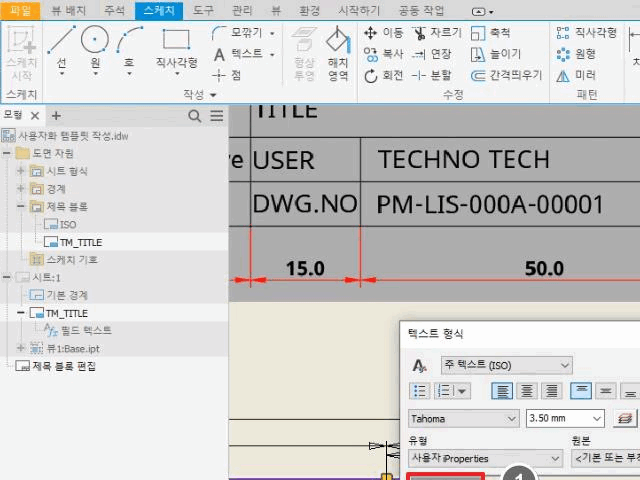Select the Scale (축척) tool
The width and height of the screenshot is (640, 480).
click(490, 33)
